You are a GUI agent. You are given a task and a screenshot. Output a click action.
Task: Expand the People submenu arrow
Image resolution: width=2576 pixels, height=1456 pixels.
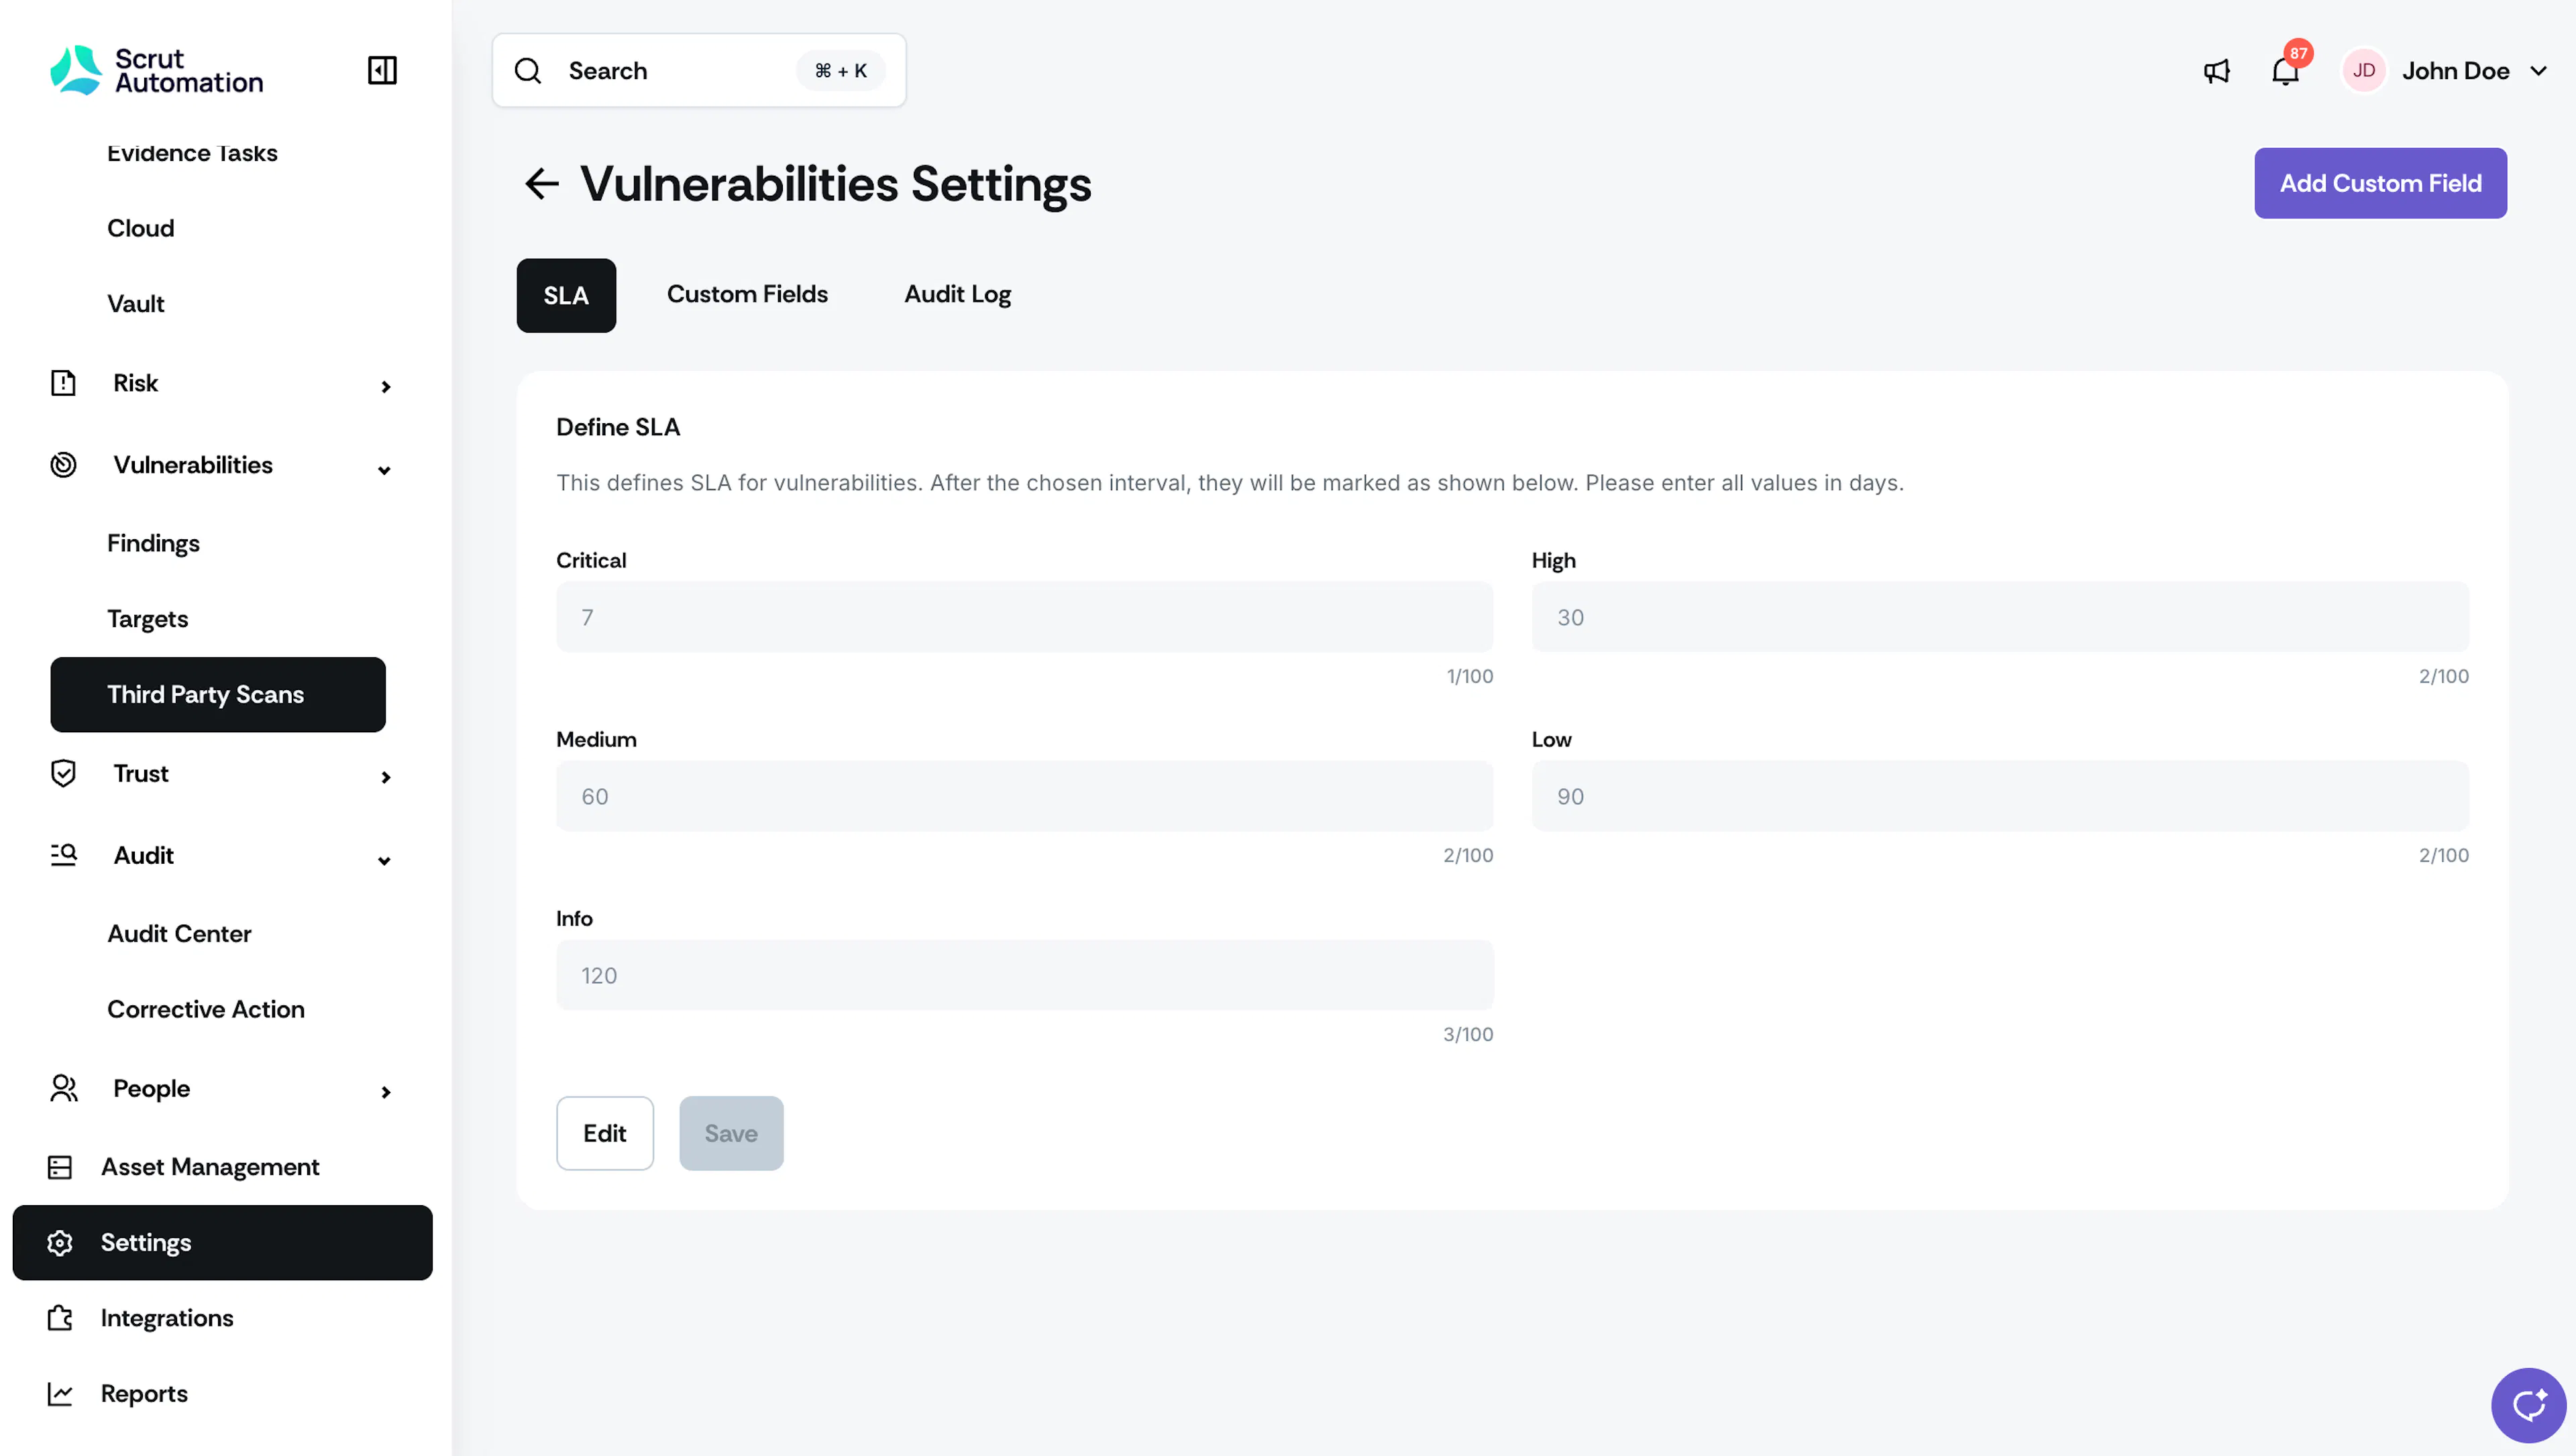pos(385,1092)
